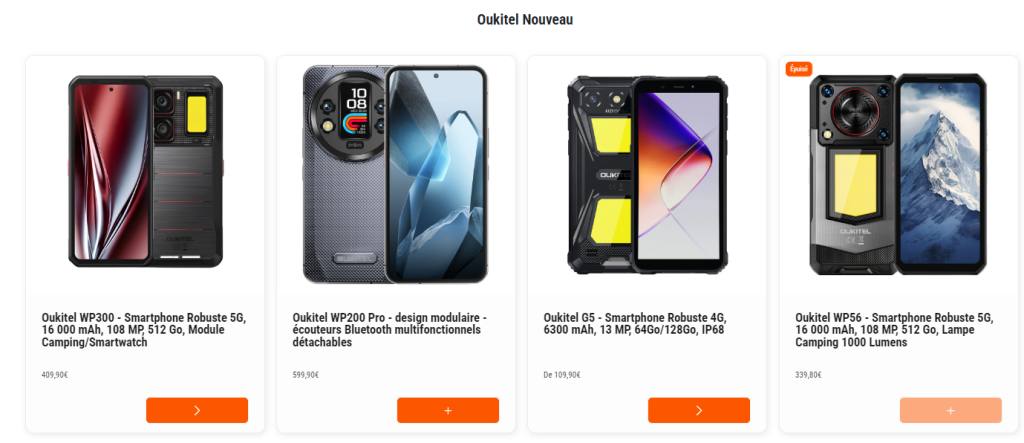Screen dimensions: 1024x443
Task: Click the arrow button on WP300 card
Action: (197, 410)
